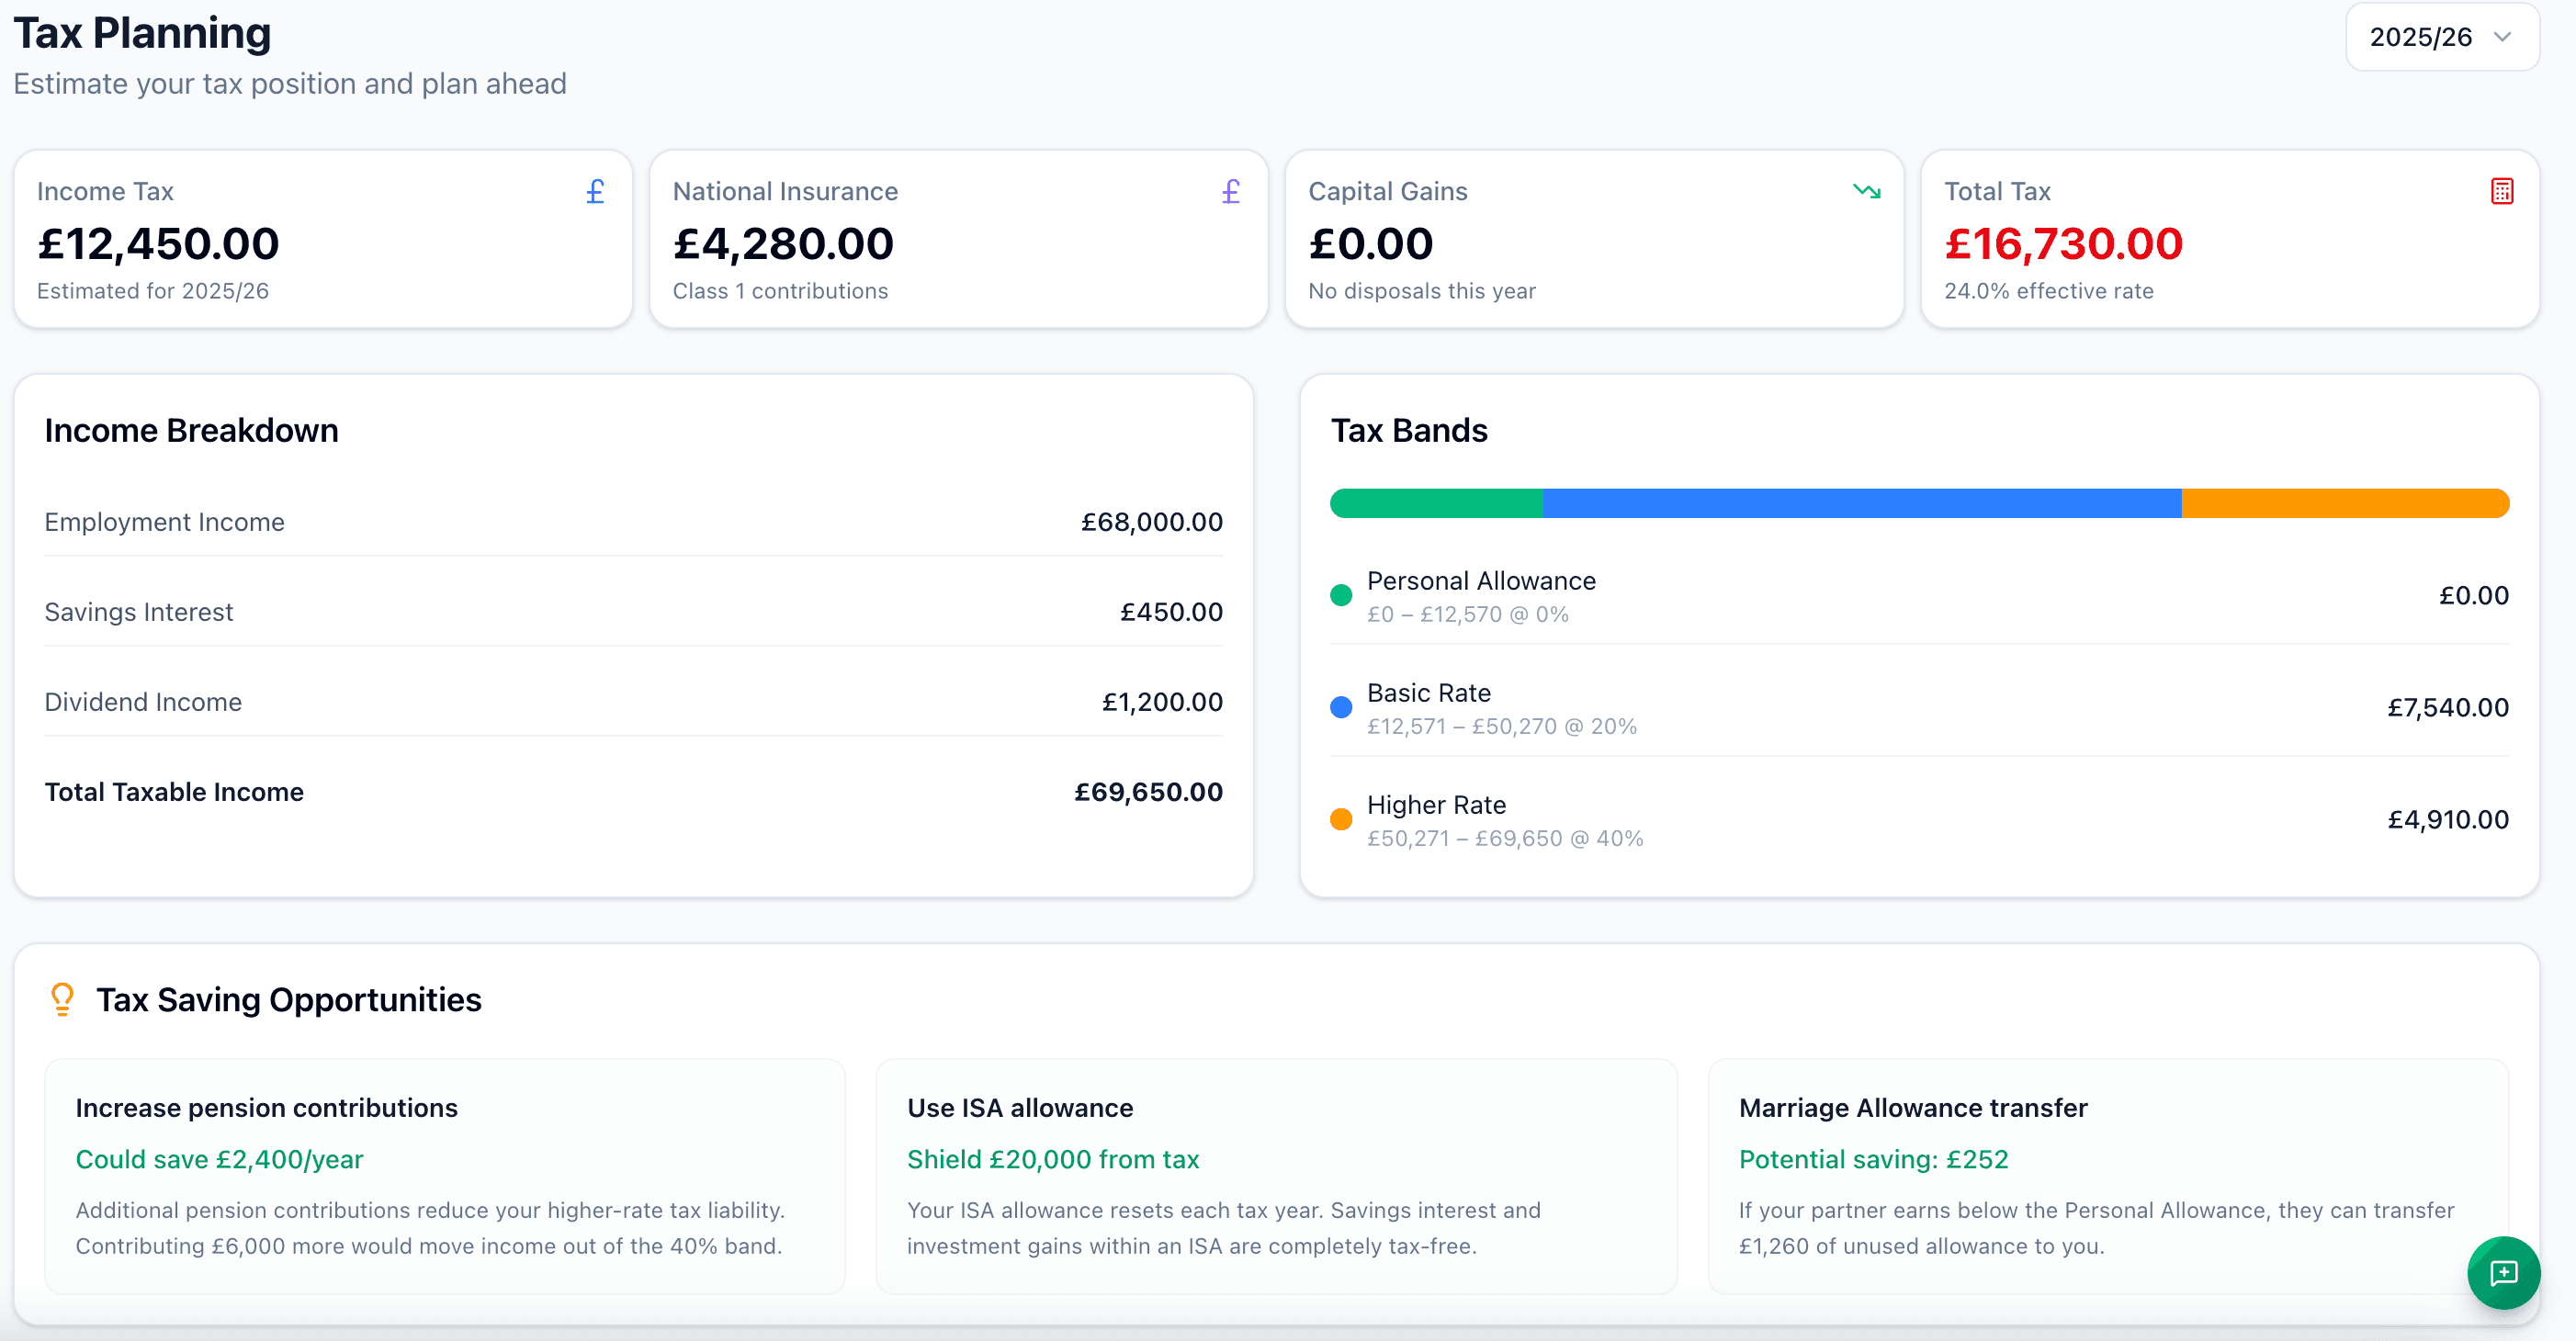
Task: Click the green Personal Allowance legend dot
Action: pyautogui.click(x=1341, y=594)
